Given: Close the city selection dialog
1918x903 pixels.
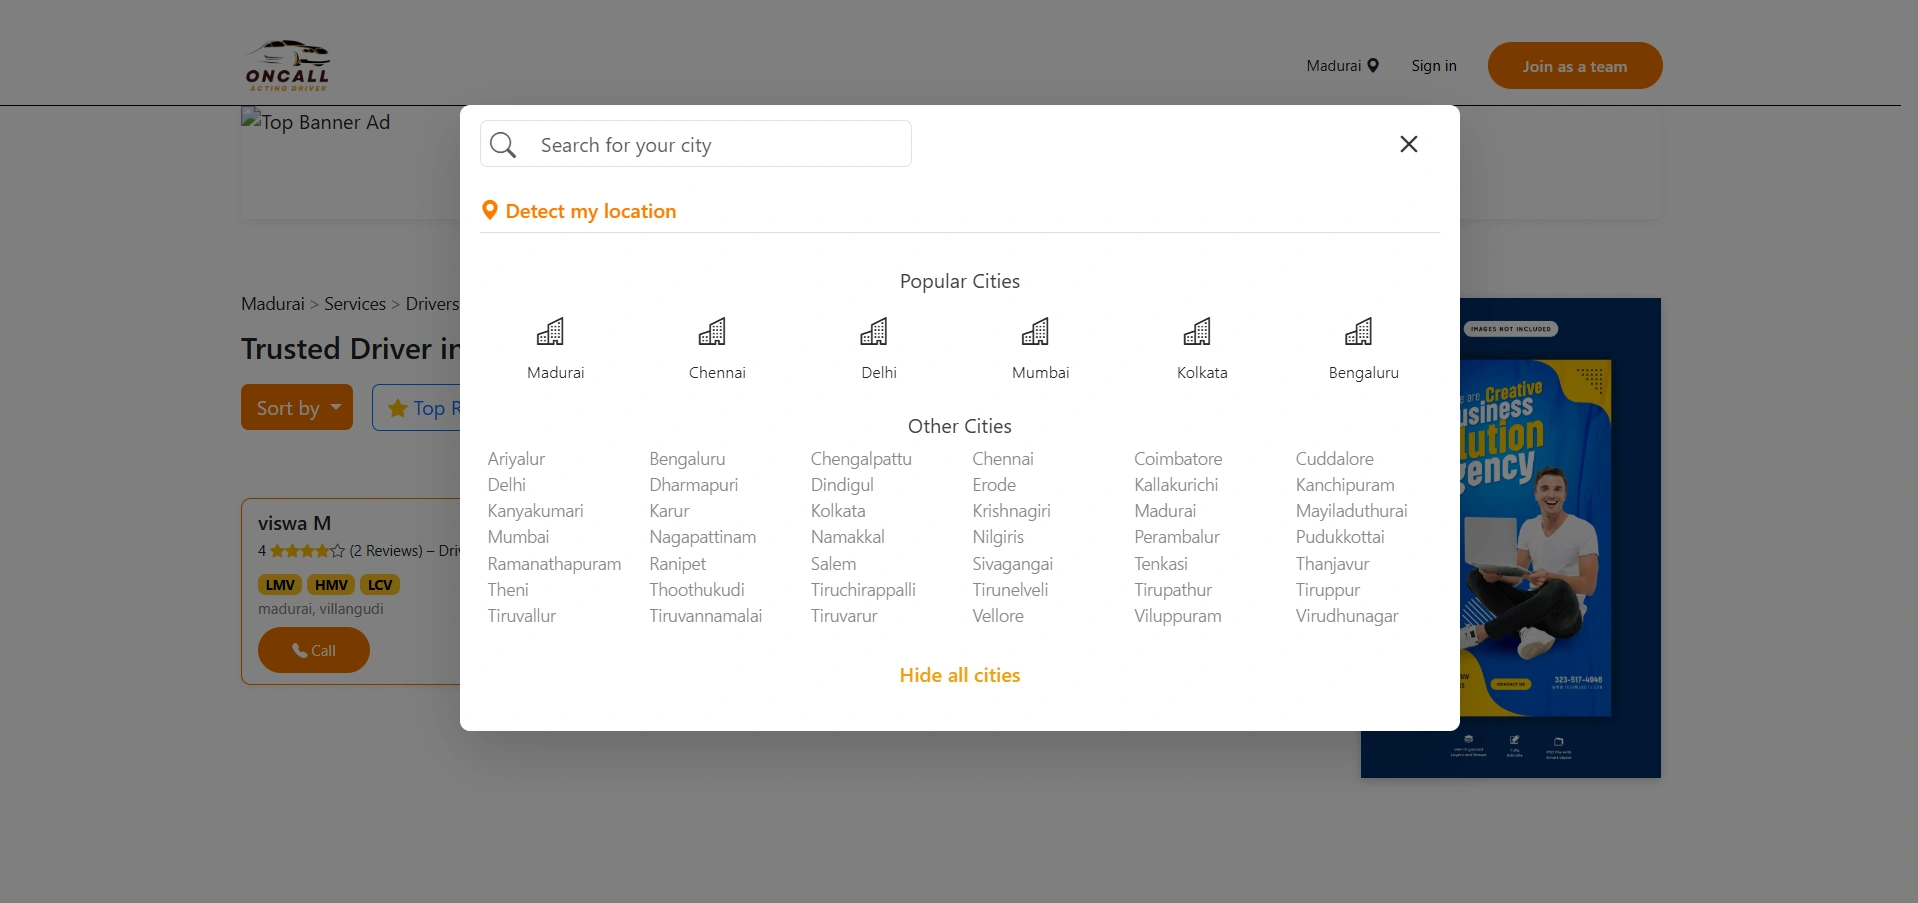Looking at the screenshot, I should click(1408, 144).
